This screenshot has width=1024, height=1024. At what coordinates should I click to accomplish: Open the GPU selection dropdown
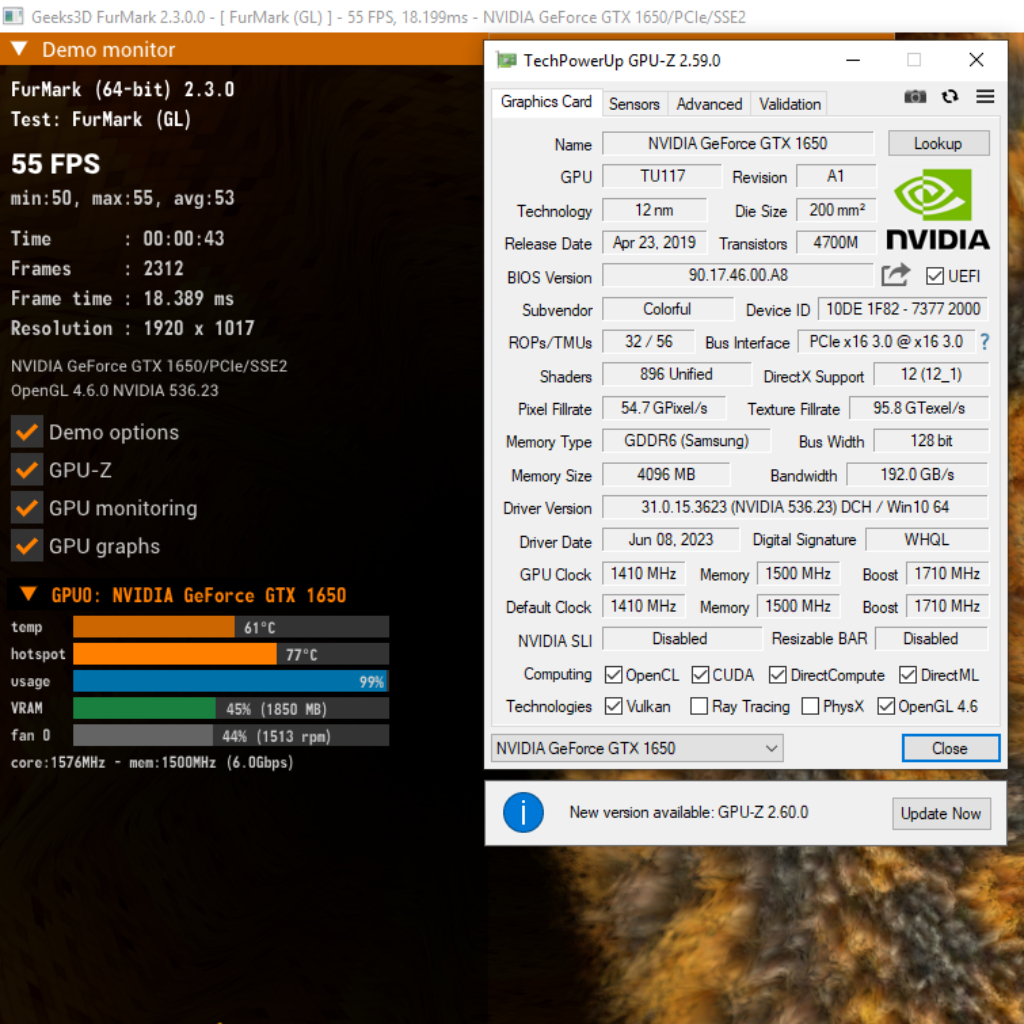[637, 748]
